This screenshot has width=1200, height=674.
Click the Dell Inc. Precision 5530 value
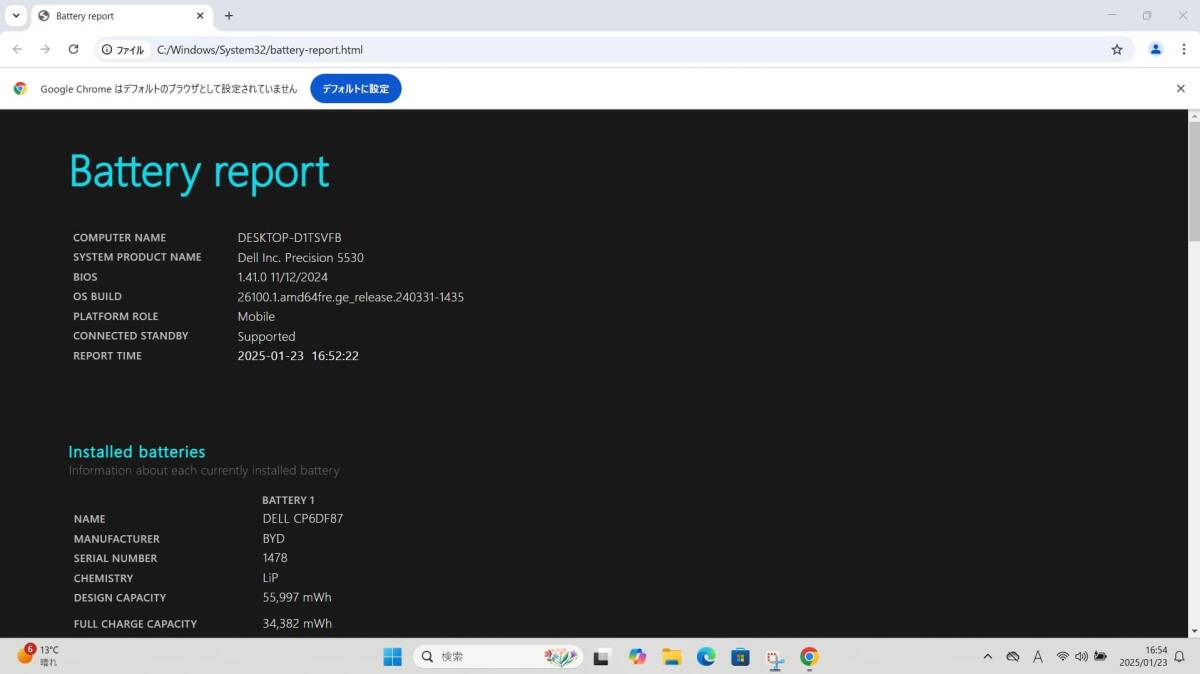click(300, 257)
